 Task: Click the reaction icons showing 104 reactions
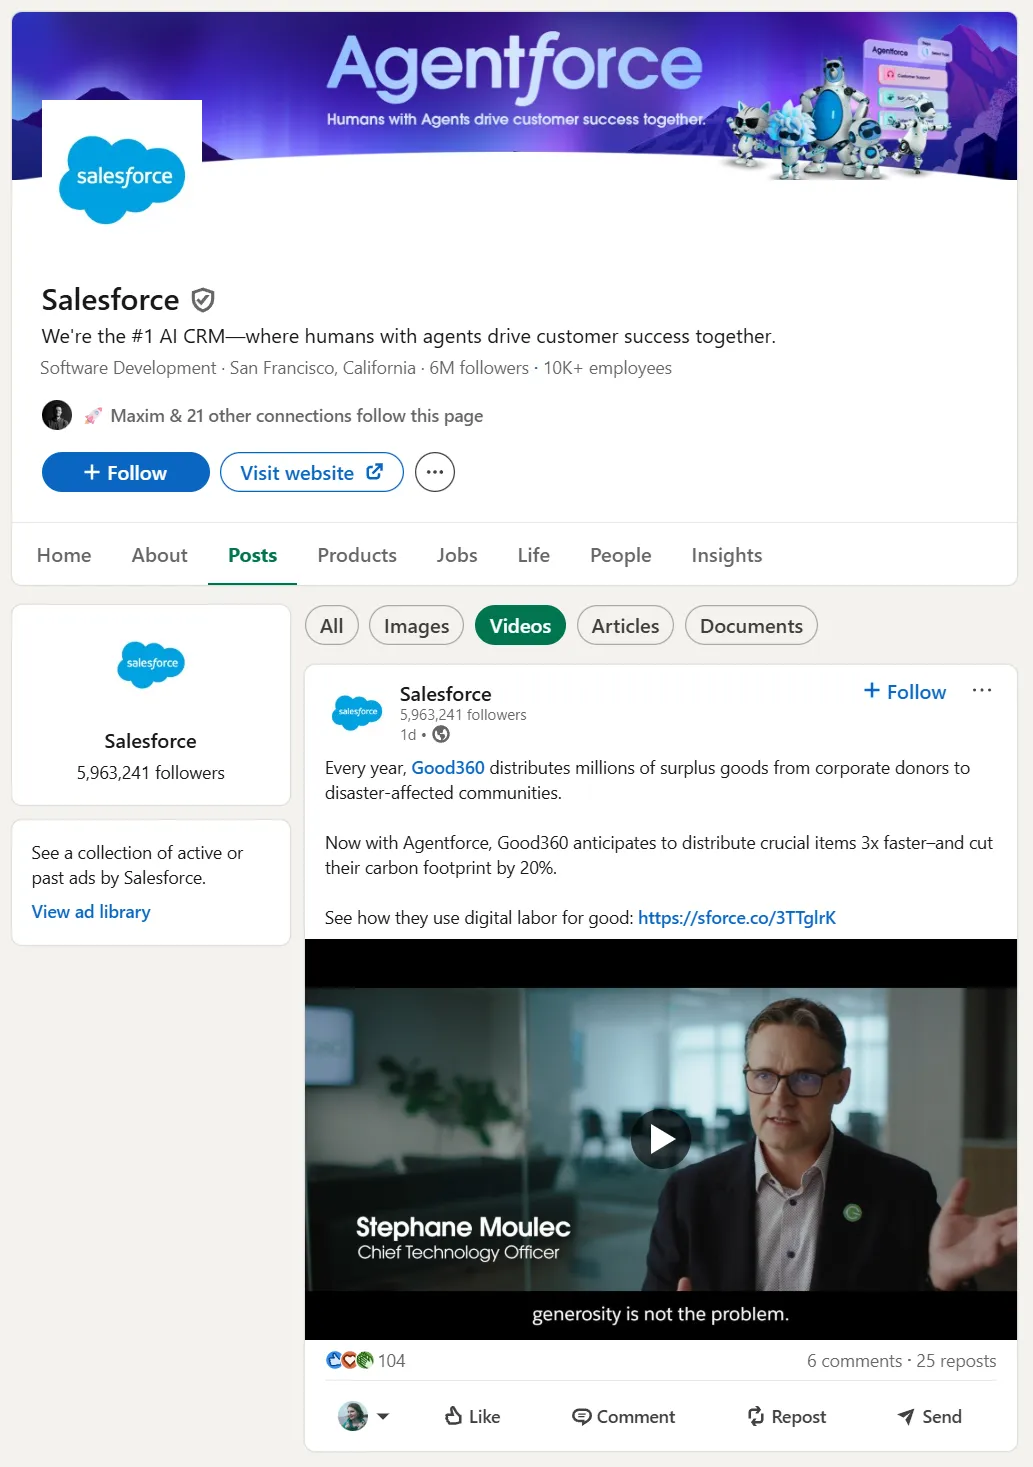pos(349,1360)
